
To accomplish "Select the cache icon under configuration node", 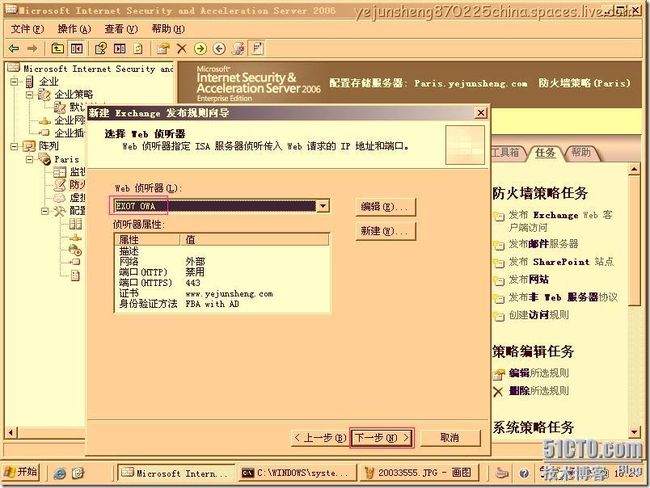I will coord(75,250).
